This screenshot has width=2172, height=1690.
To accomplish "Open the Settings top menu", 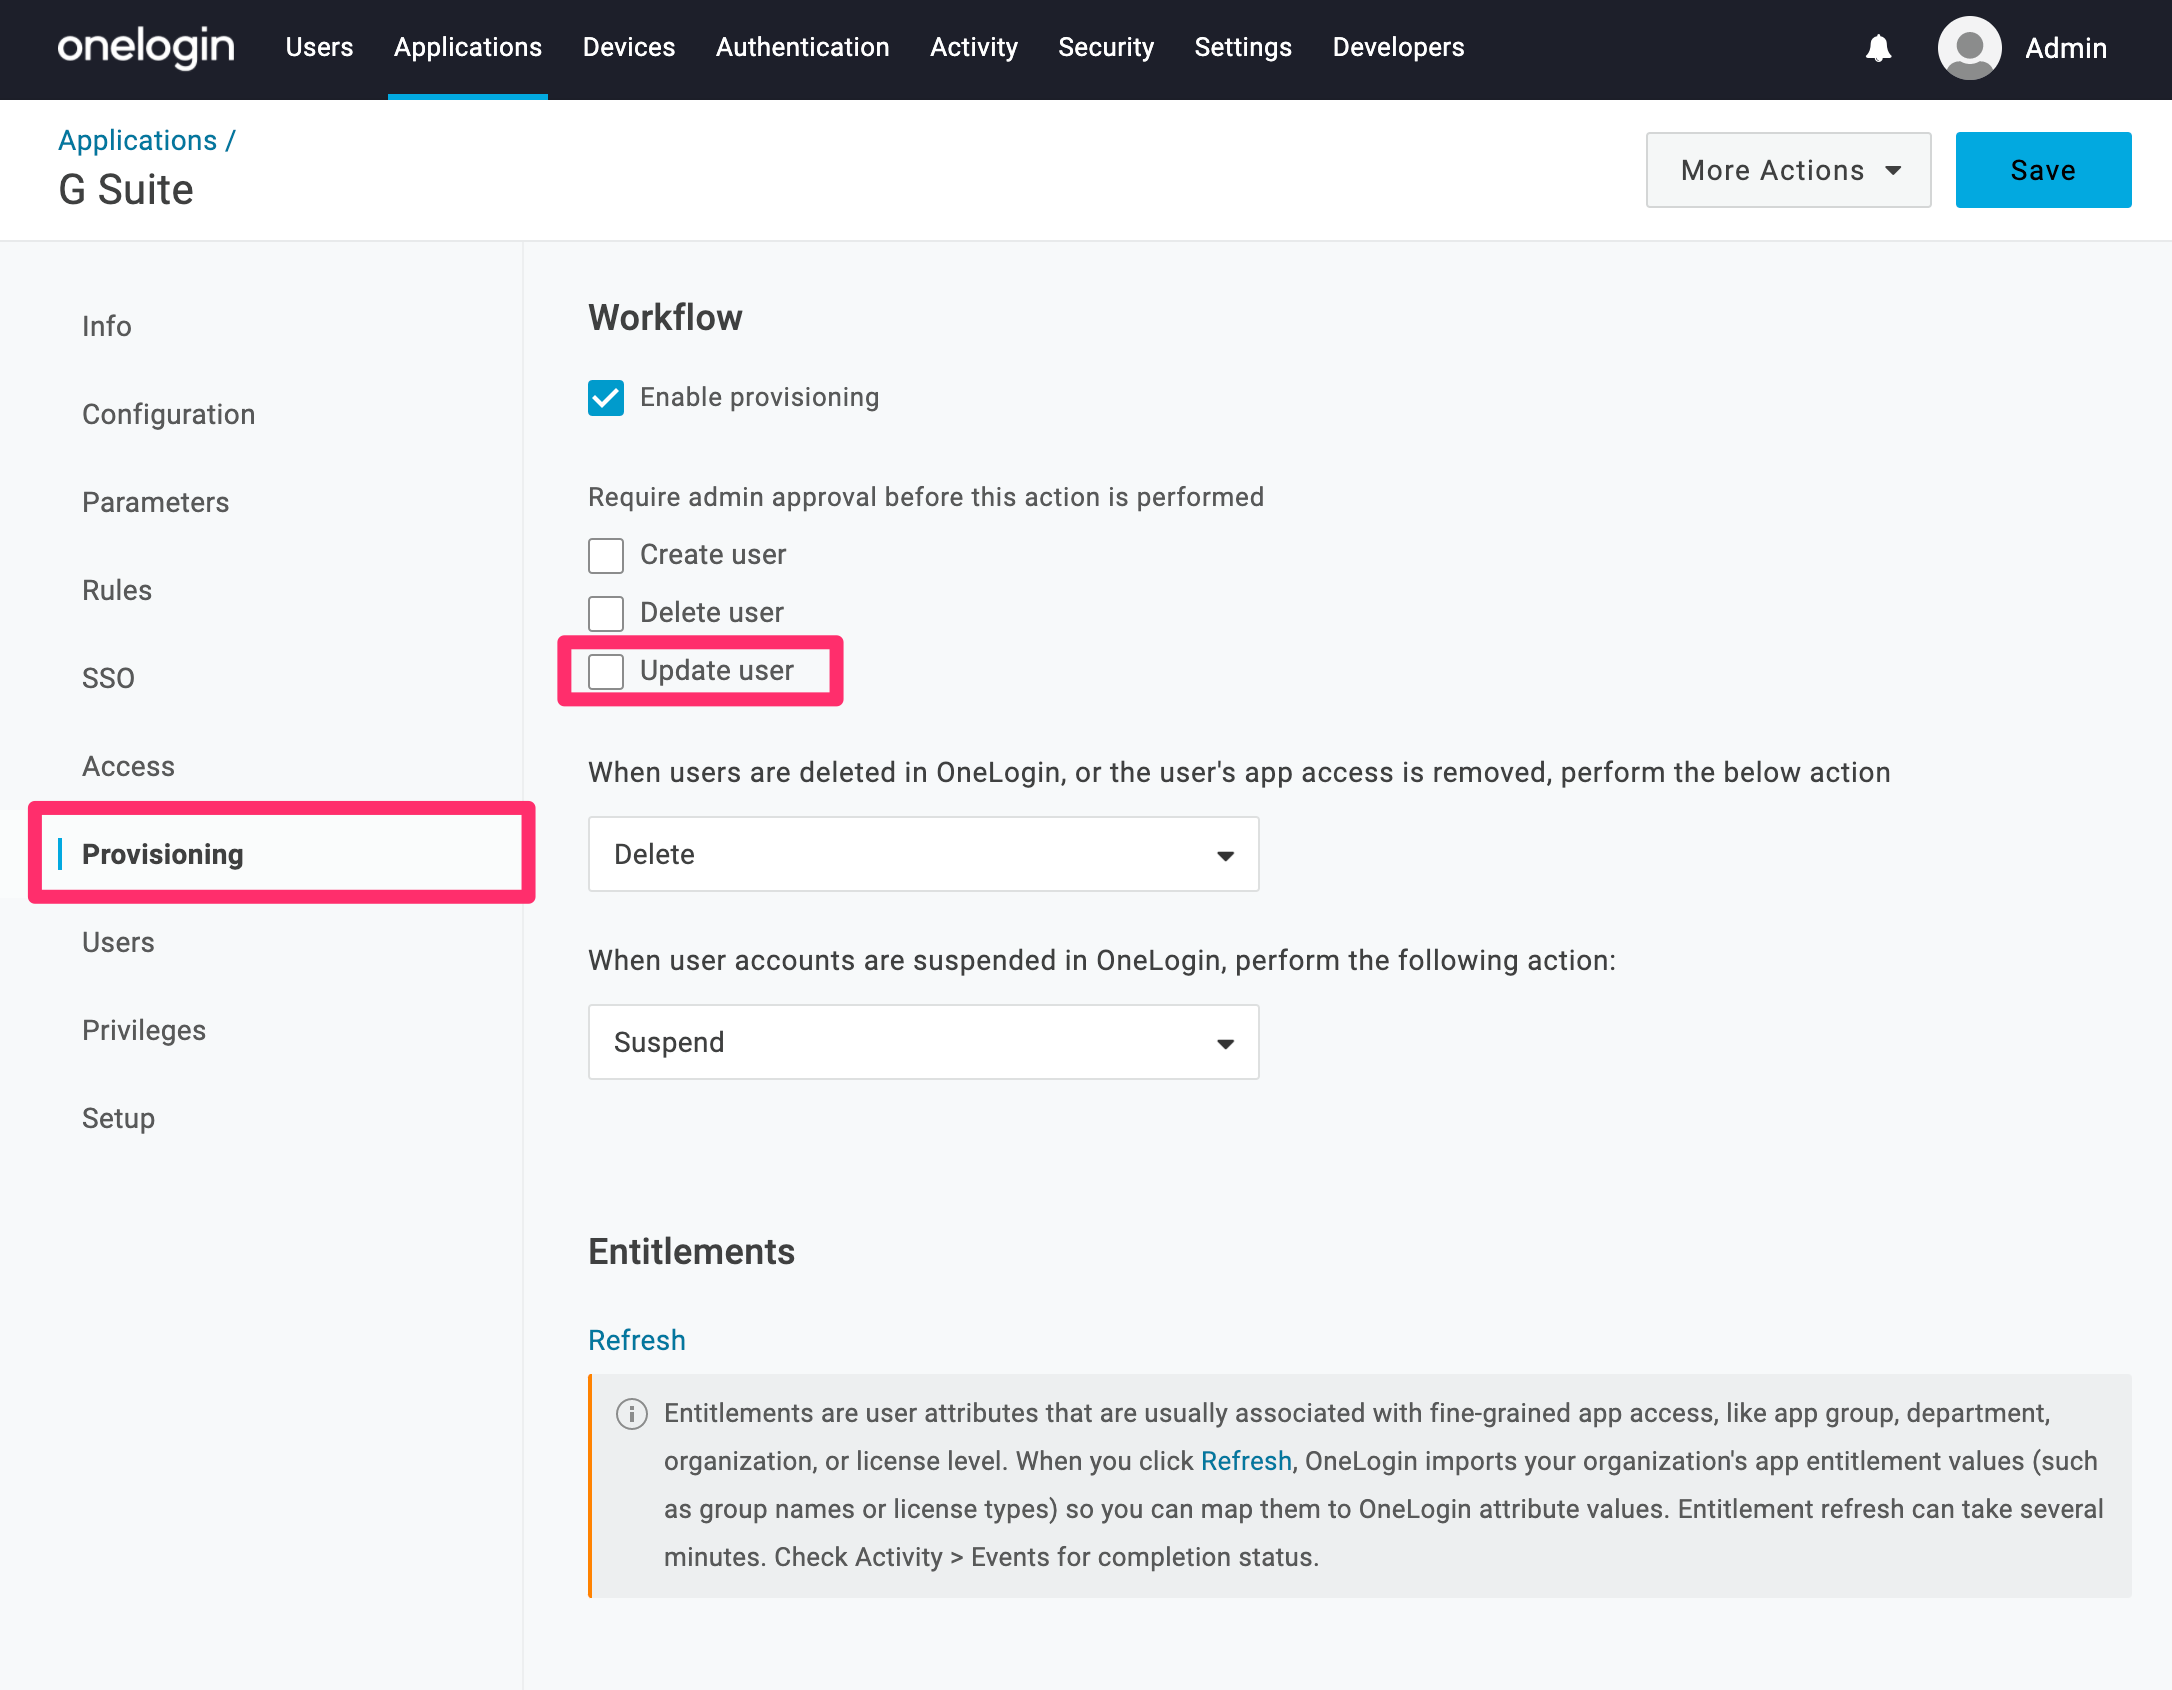I will tap(1243, 47).
